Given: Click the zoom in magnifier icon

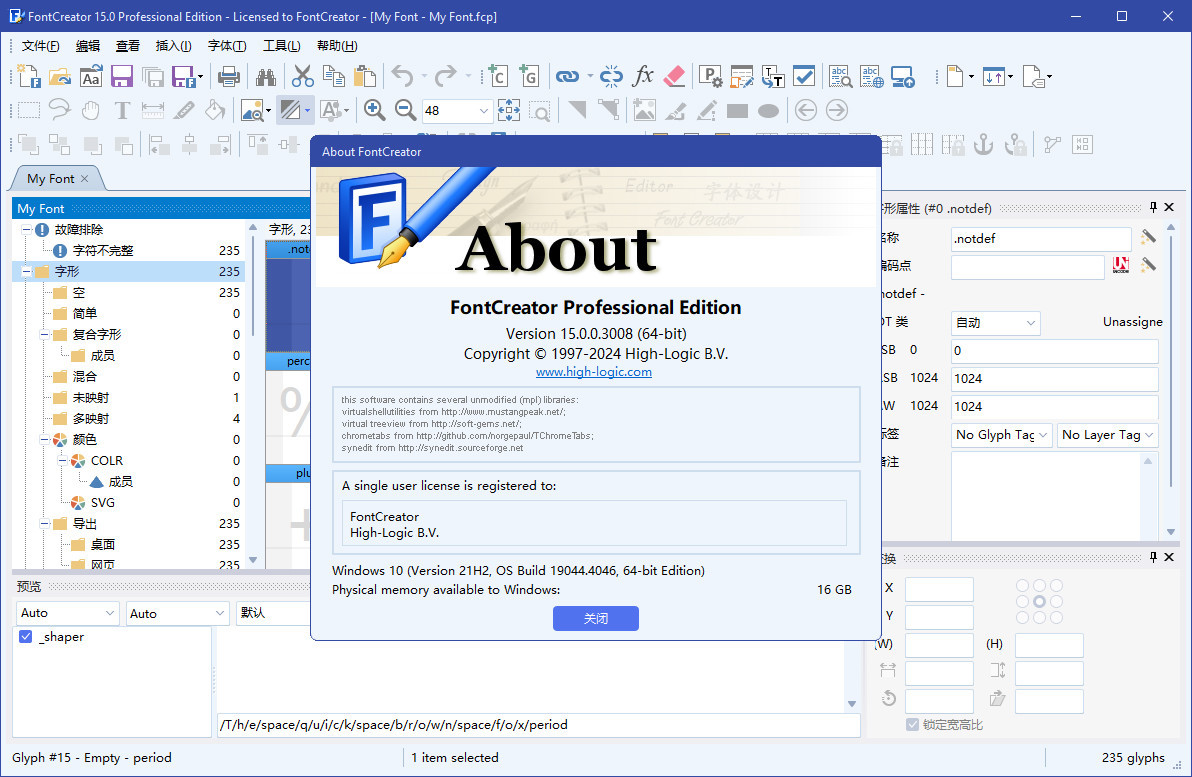Looking at the screenshot, I should [x=375, y=110].
